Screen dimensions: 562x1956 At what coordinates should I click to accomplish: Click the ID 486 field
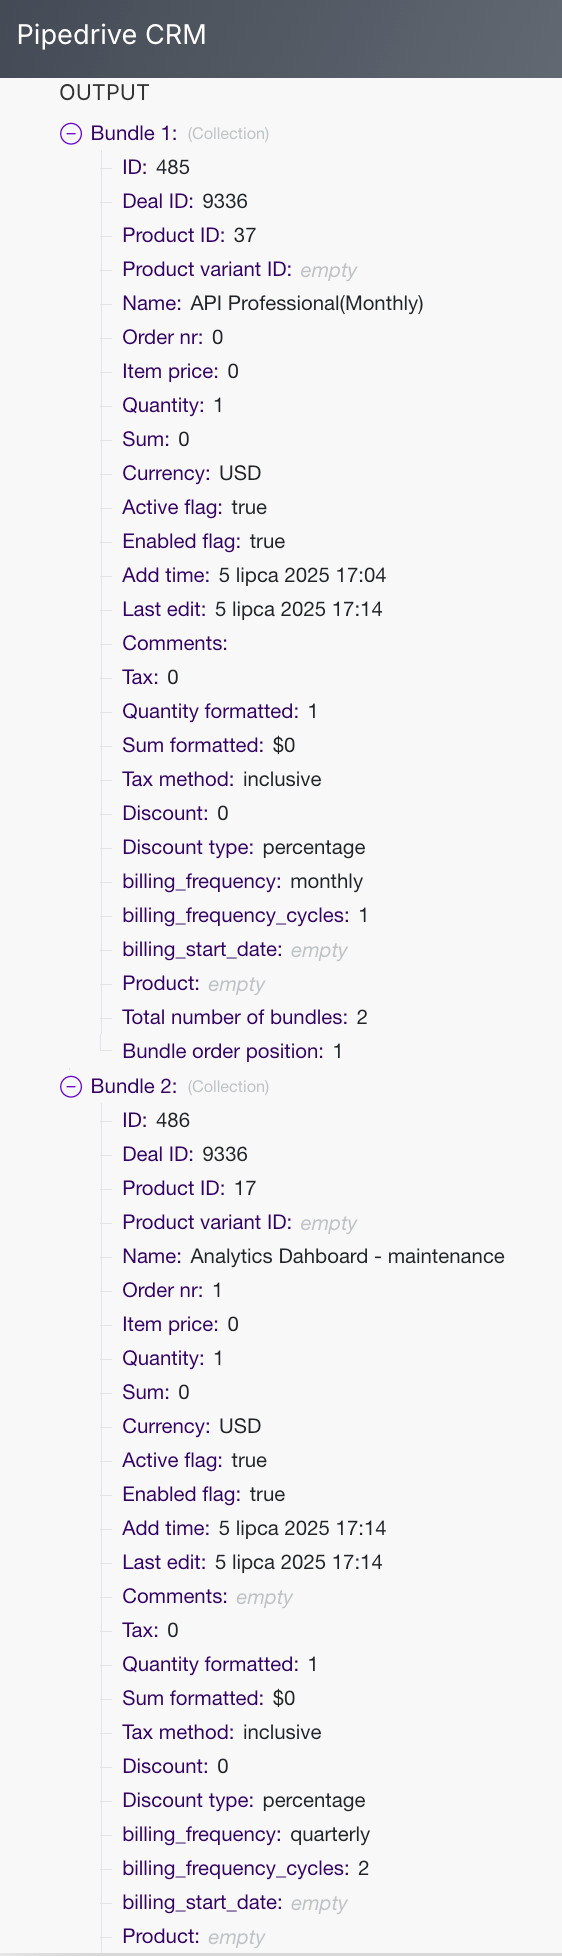tap(156, 1120)
